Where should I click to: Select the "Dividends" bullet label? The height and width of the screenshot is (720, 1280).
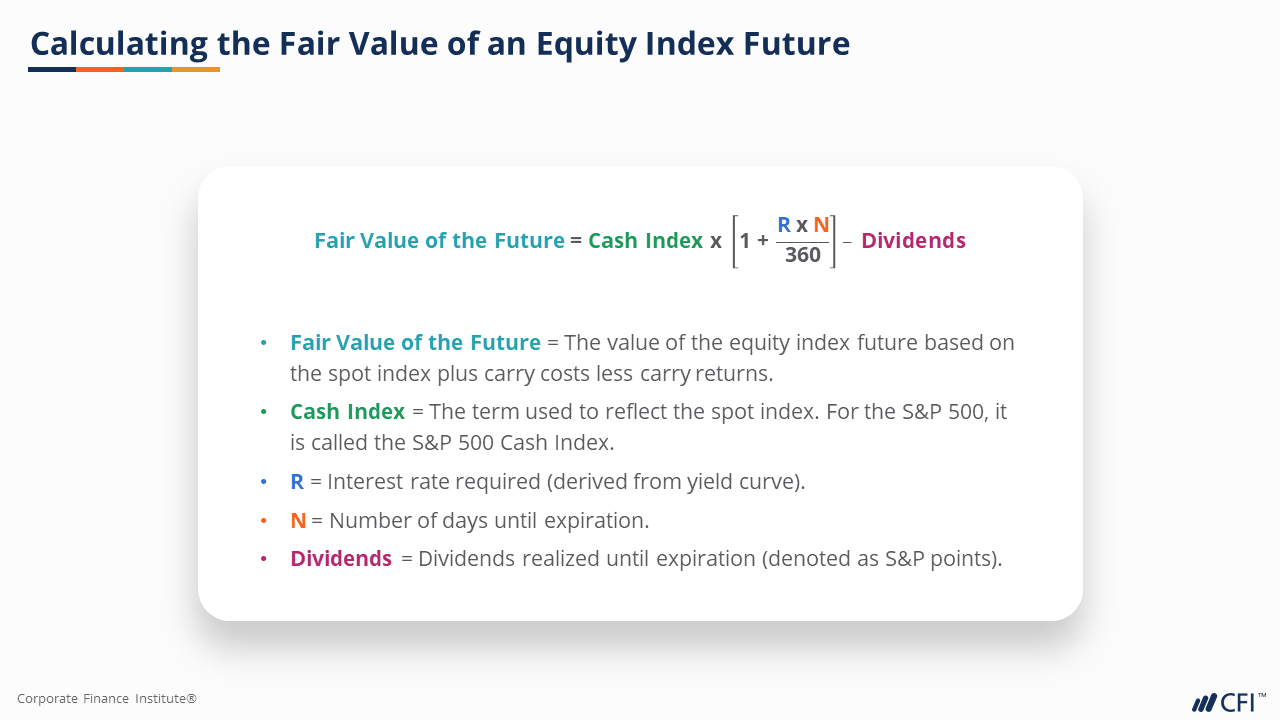click(x=341, y=559)
